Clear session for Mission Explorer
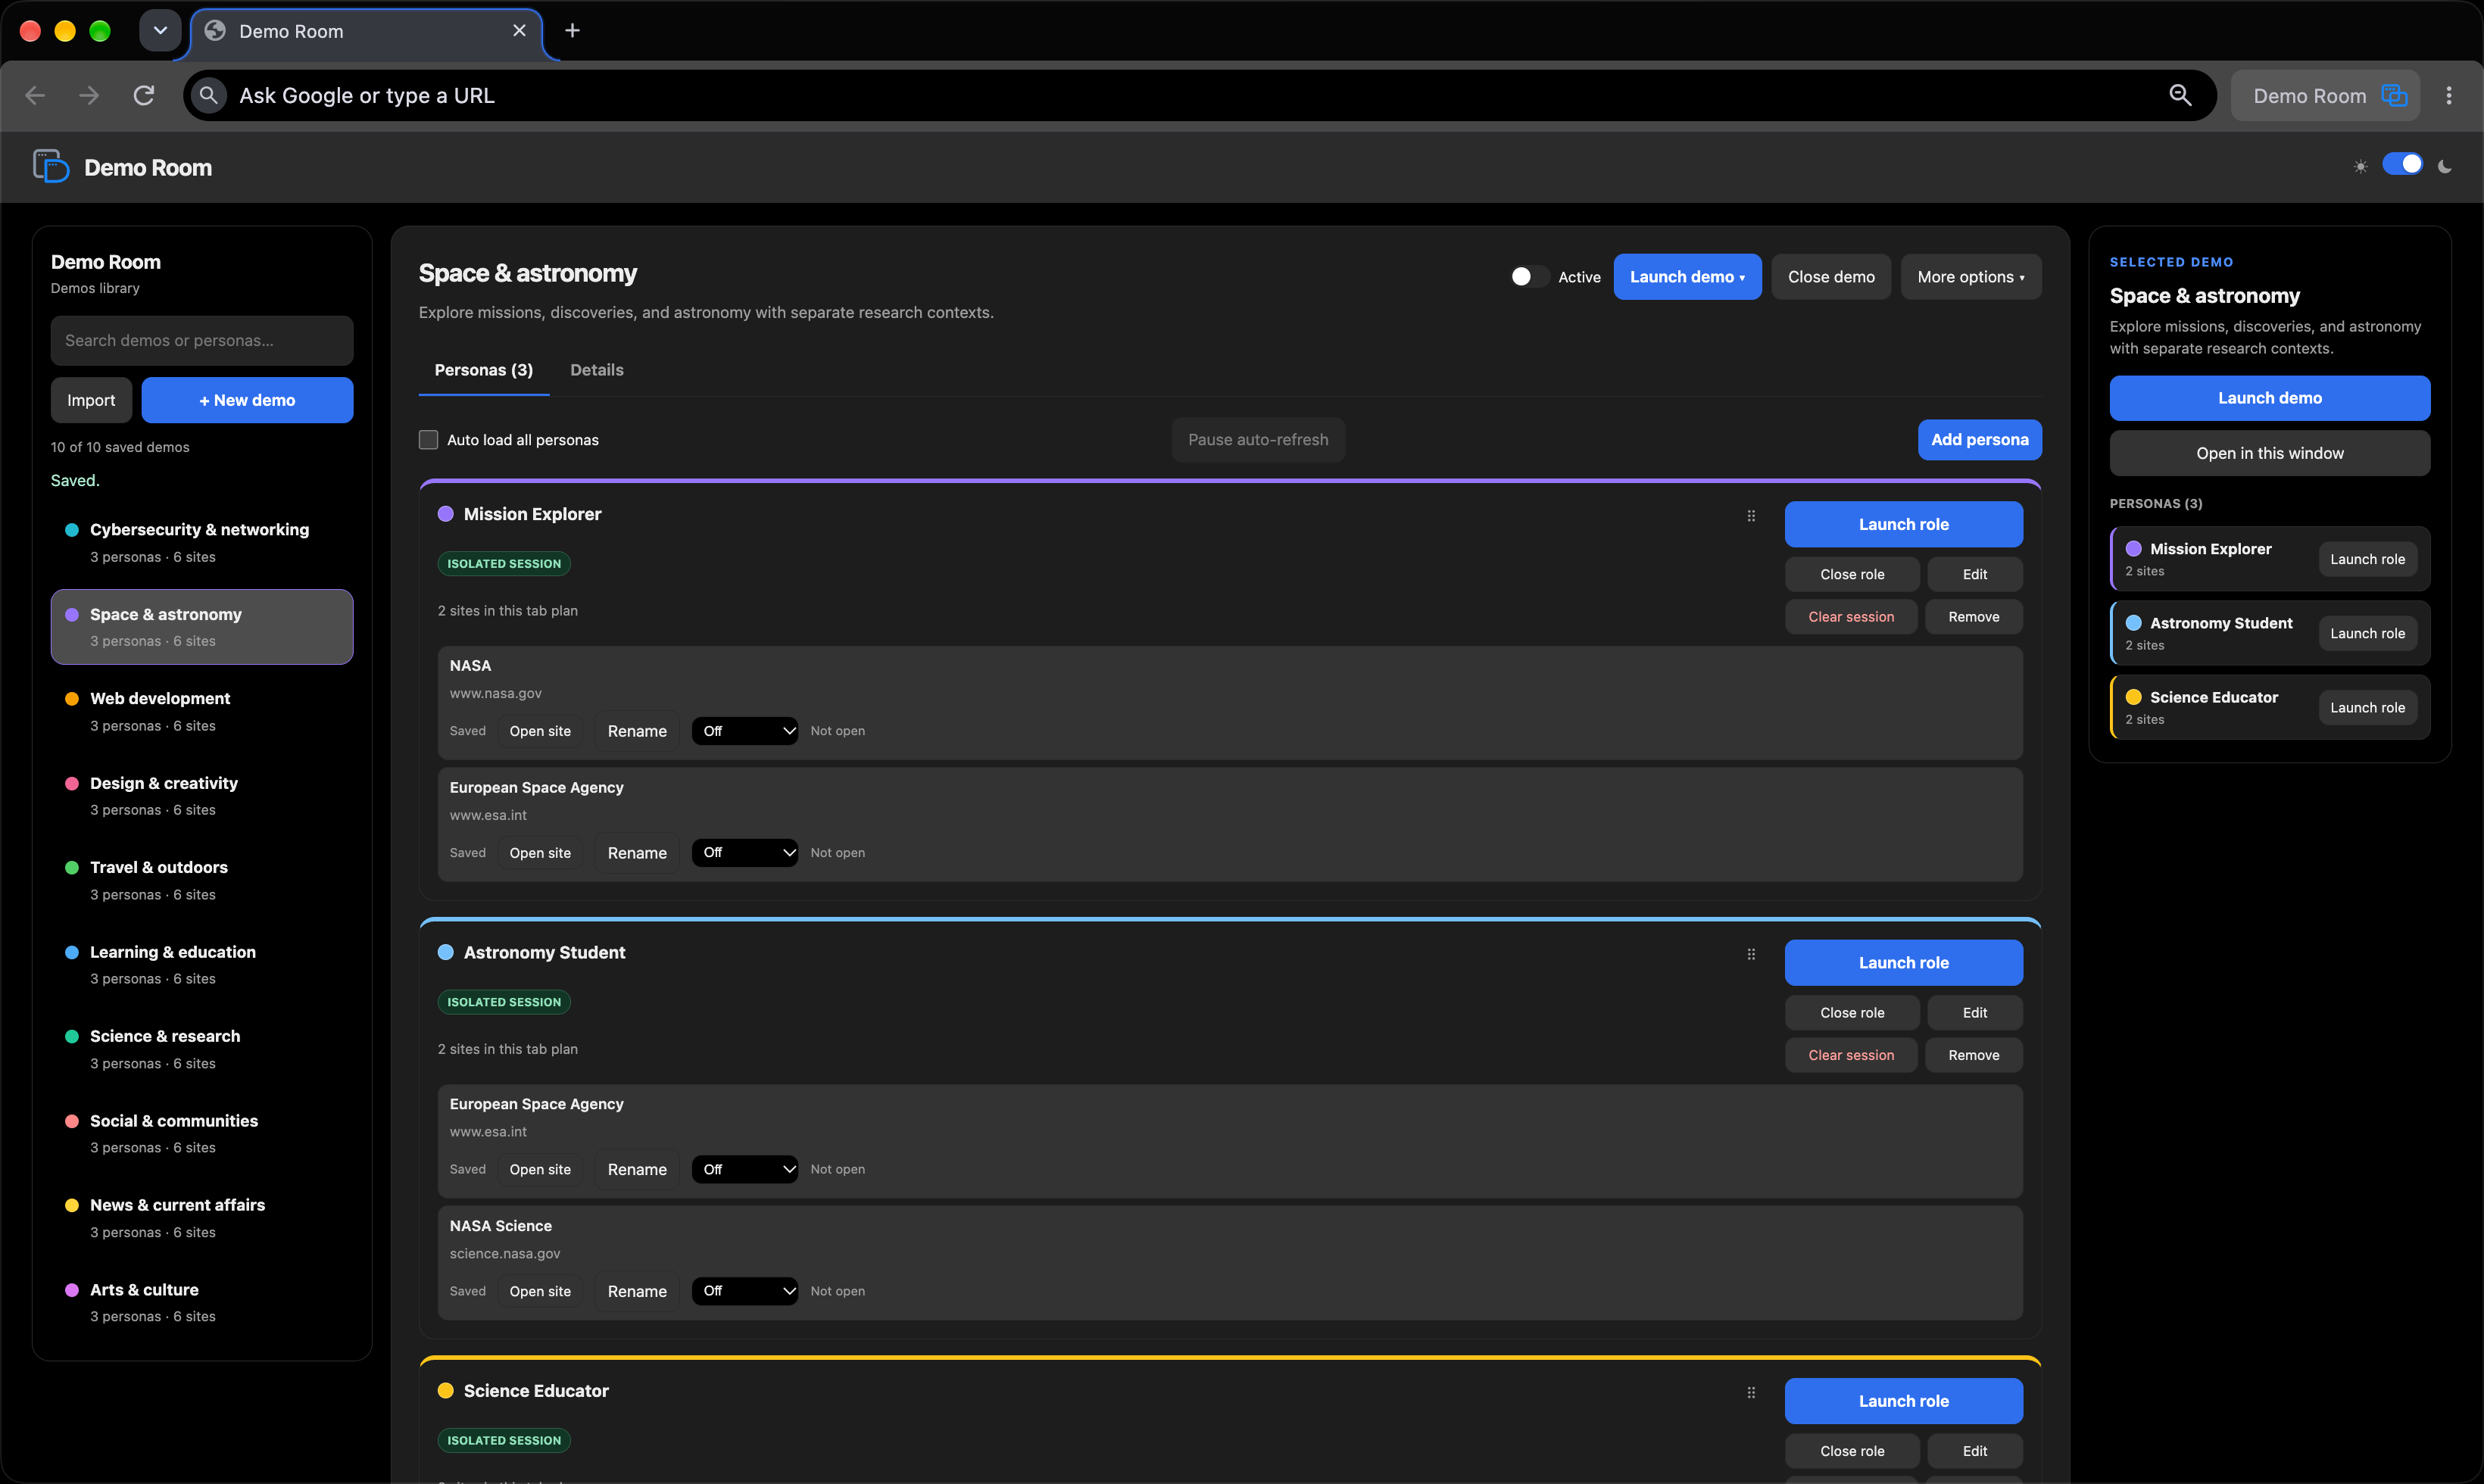Screen dimensions: 2484x1484 1850,616
